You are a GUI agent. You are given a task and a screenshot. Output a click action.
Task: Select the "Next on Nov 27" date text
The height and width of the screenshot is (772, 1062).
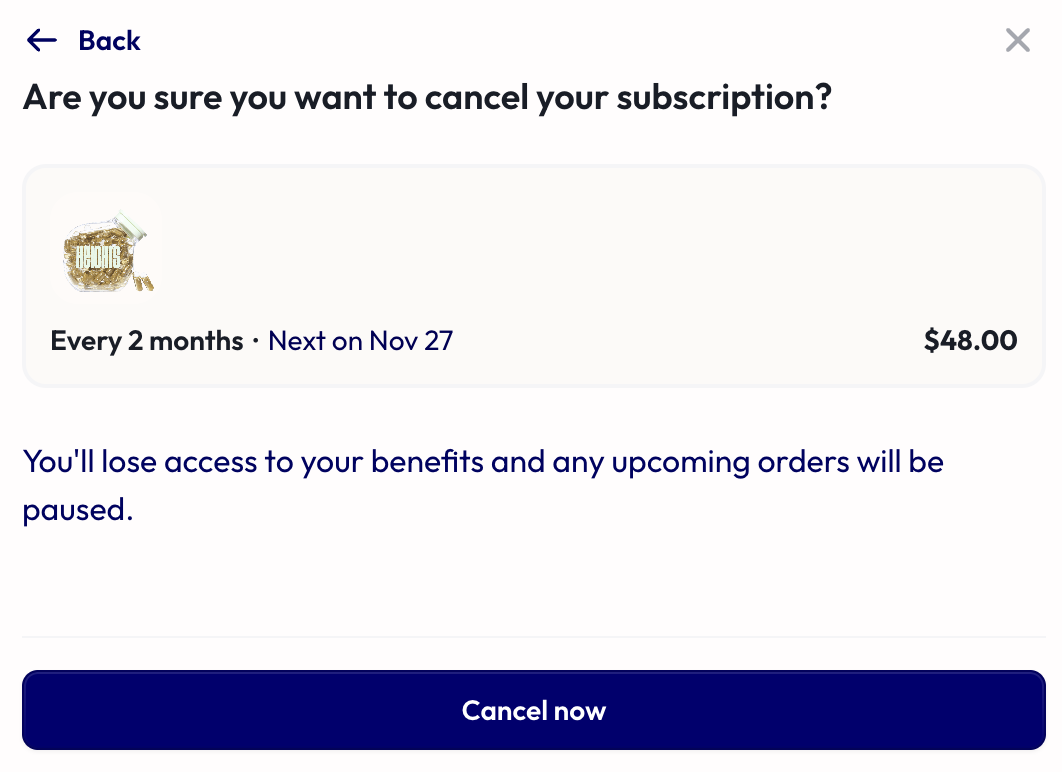tap(360, 341)
